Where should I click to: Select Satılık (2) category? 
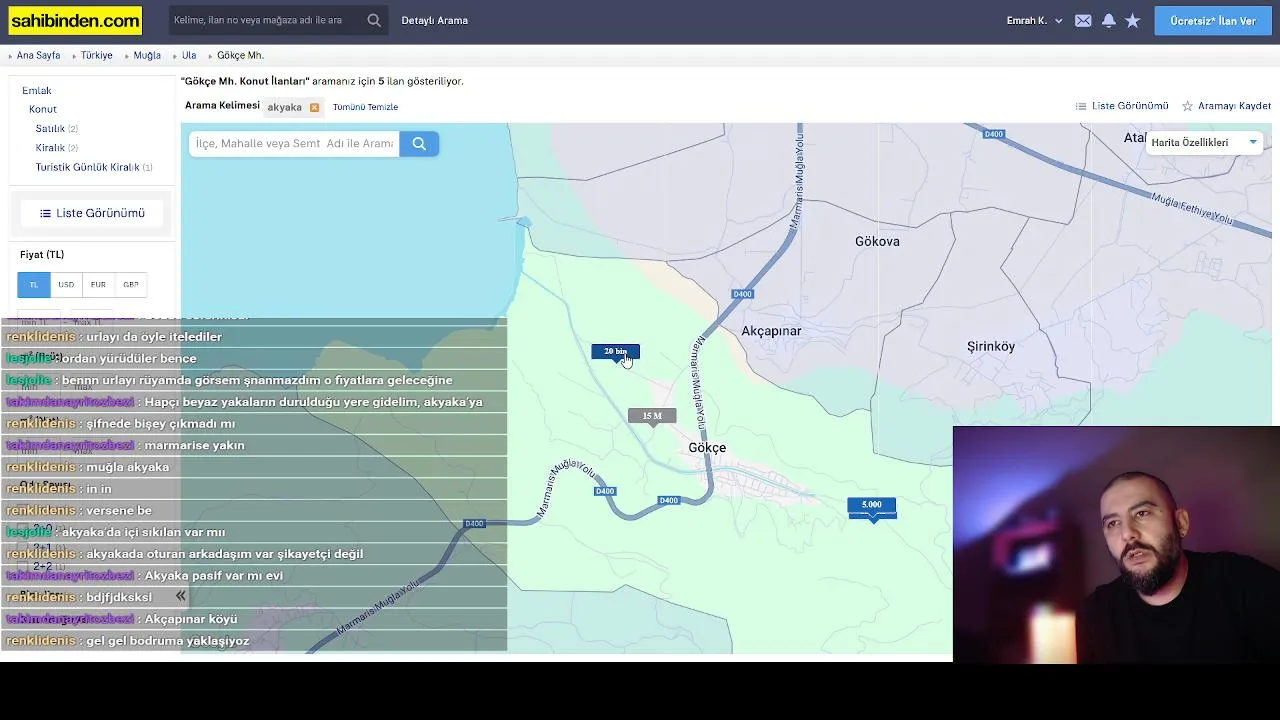click(x=56, y=129)
